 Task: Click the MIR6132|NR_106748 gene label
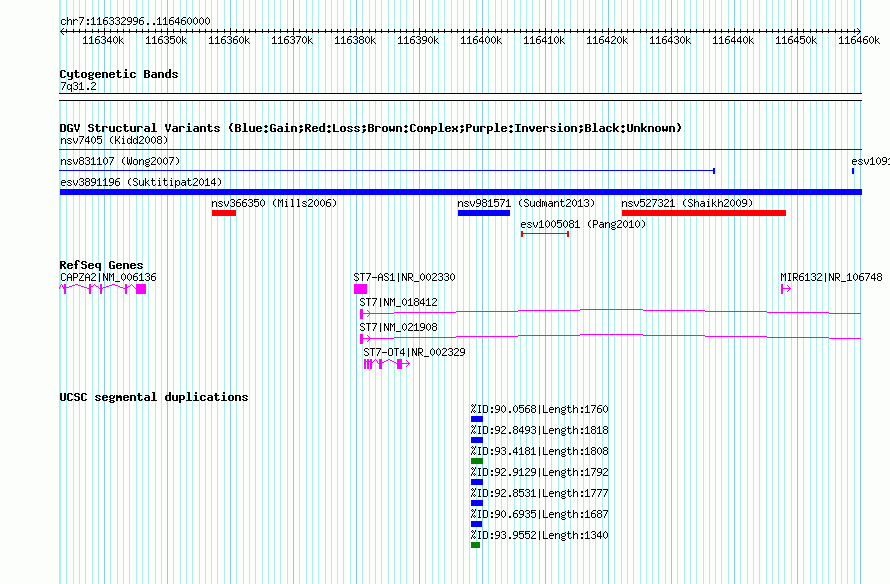pyautogui.click(x=831, y=278)
